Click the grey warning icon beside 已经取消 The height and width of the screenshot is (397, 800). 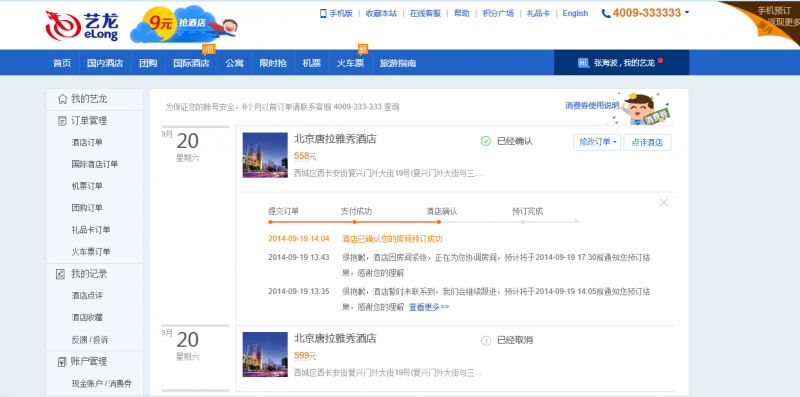click(486, 340)
